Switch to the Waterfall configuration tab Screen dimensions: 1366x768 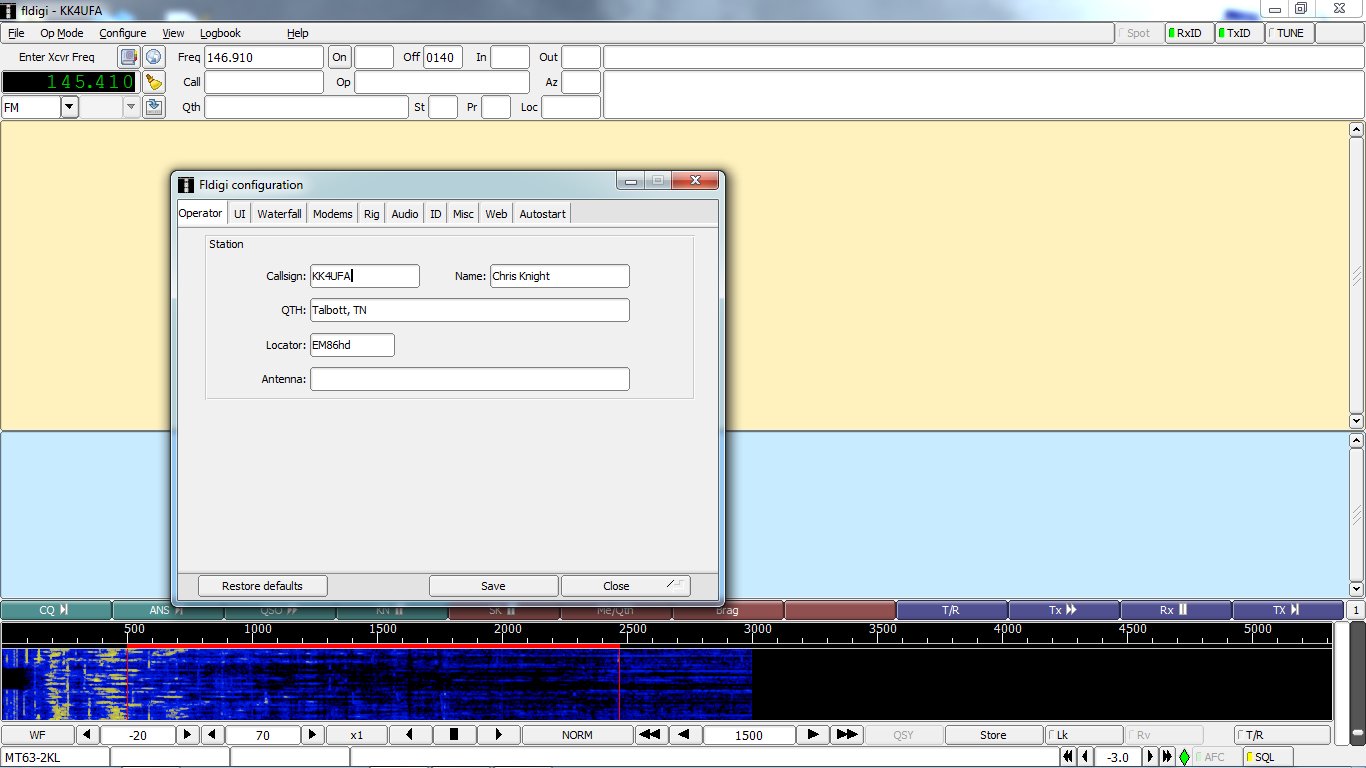[279, 214]
